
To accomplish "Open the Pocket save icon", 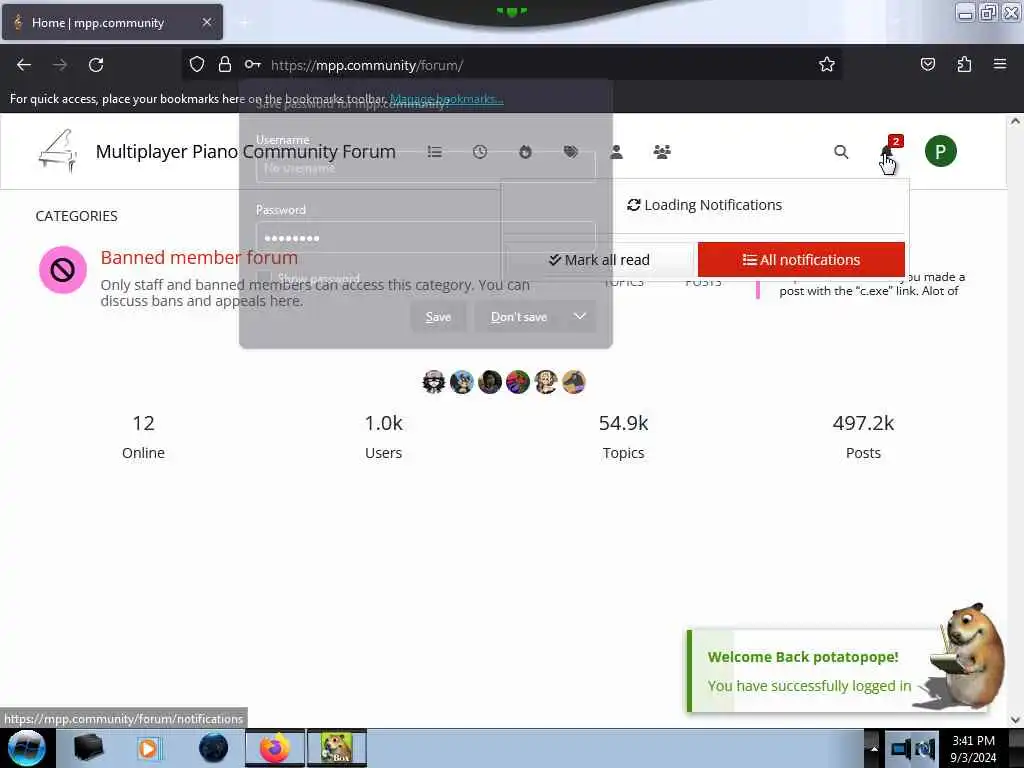I will point(927,64).
